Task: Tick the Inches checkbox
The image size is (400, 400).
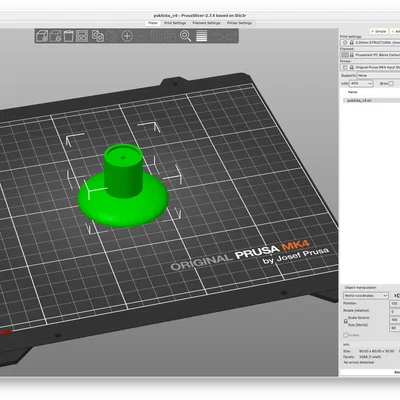Action: coord(346,335)
